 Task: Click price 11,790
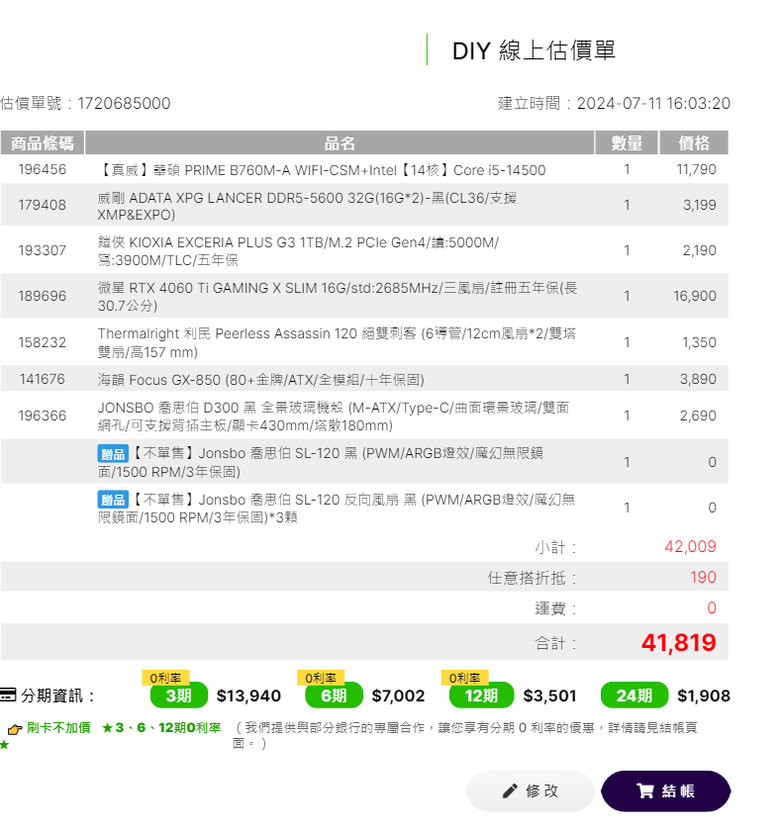tap(696, 169)
